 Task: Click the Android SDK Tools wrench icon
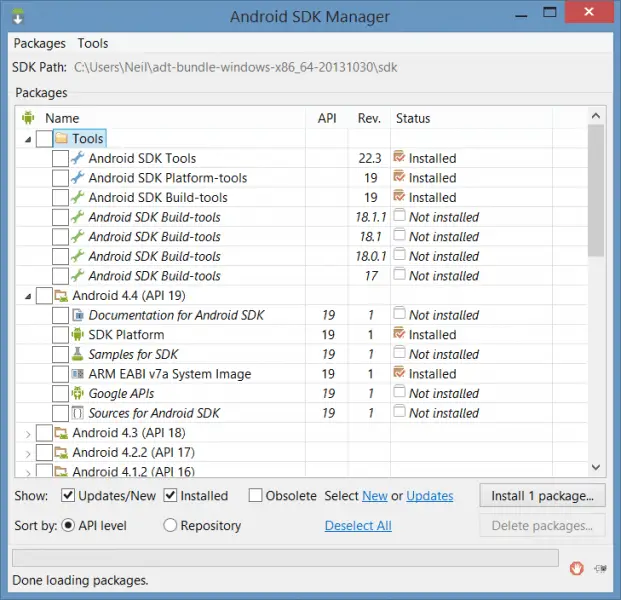(77, 158)
